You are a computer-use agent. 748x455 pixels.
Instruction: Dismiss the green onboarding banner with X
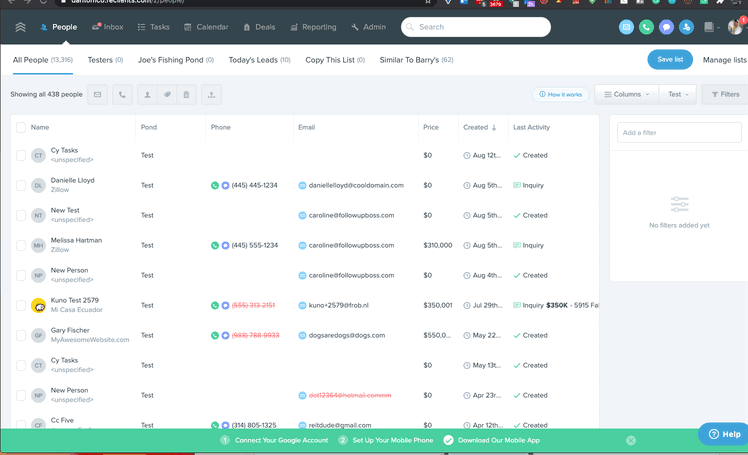point(631,441)
